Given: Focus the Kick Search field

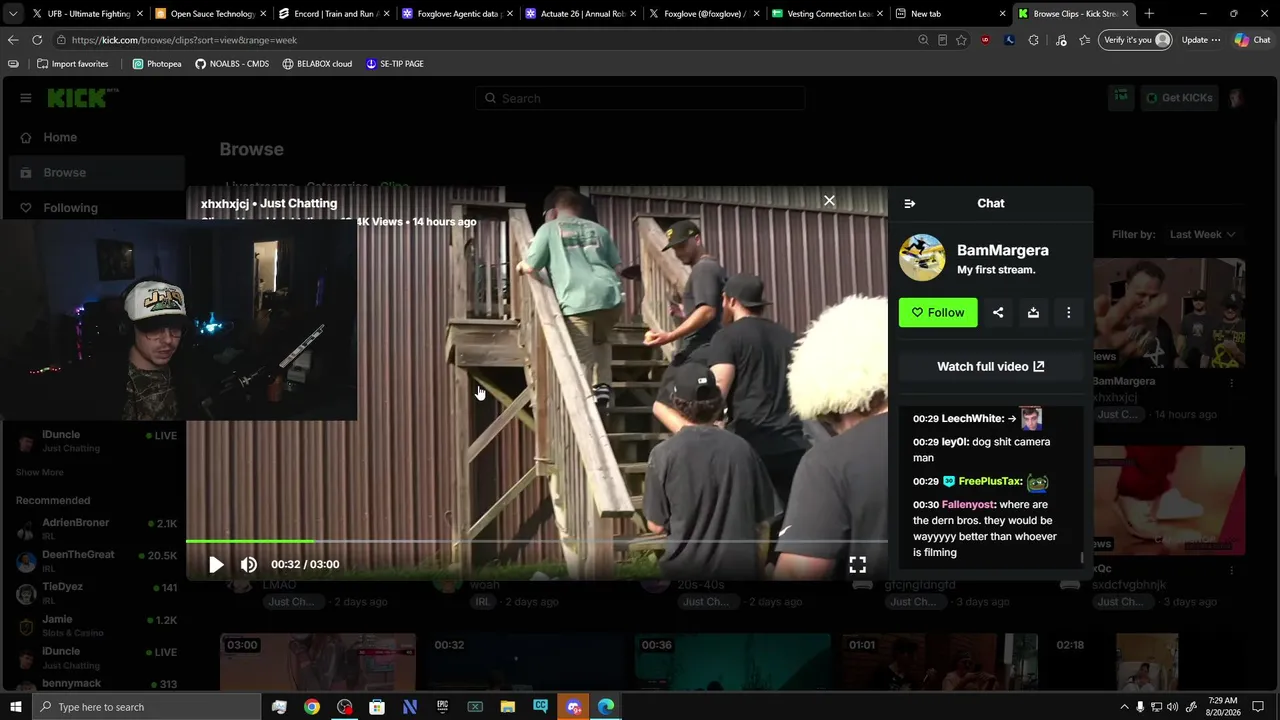Looking at the screenshot, I should (x=640, y=98).
